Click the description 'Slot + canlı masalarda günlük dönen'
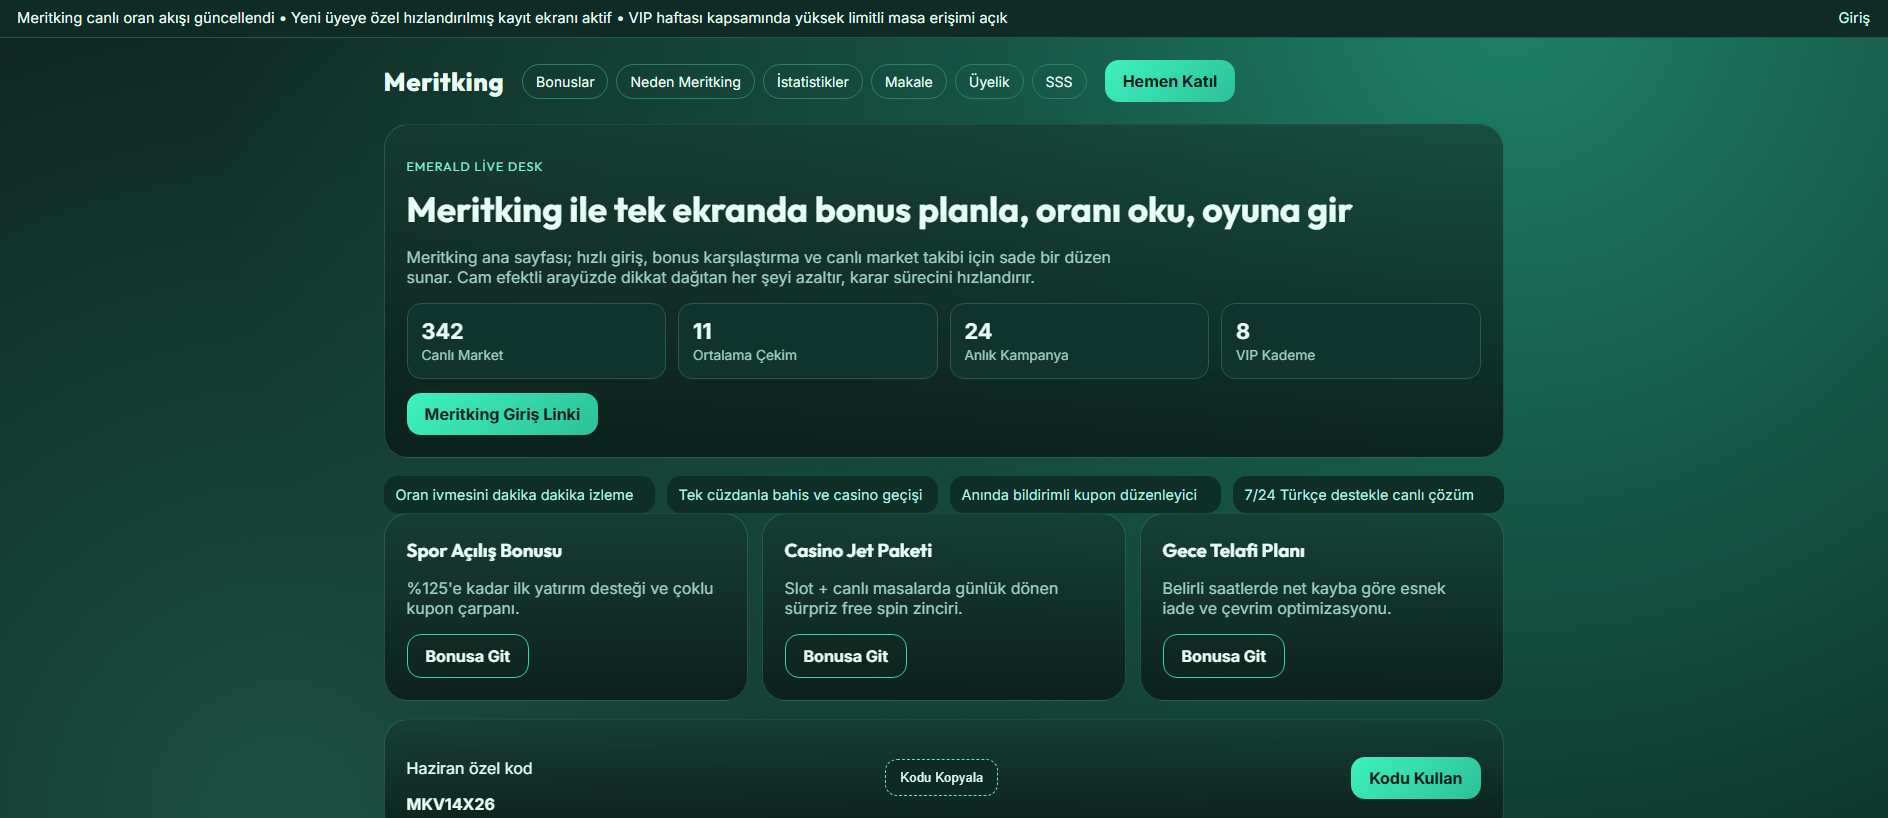The height and width of the screenshot is (818, 1888). (921, 598)
